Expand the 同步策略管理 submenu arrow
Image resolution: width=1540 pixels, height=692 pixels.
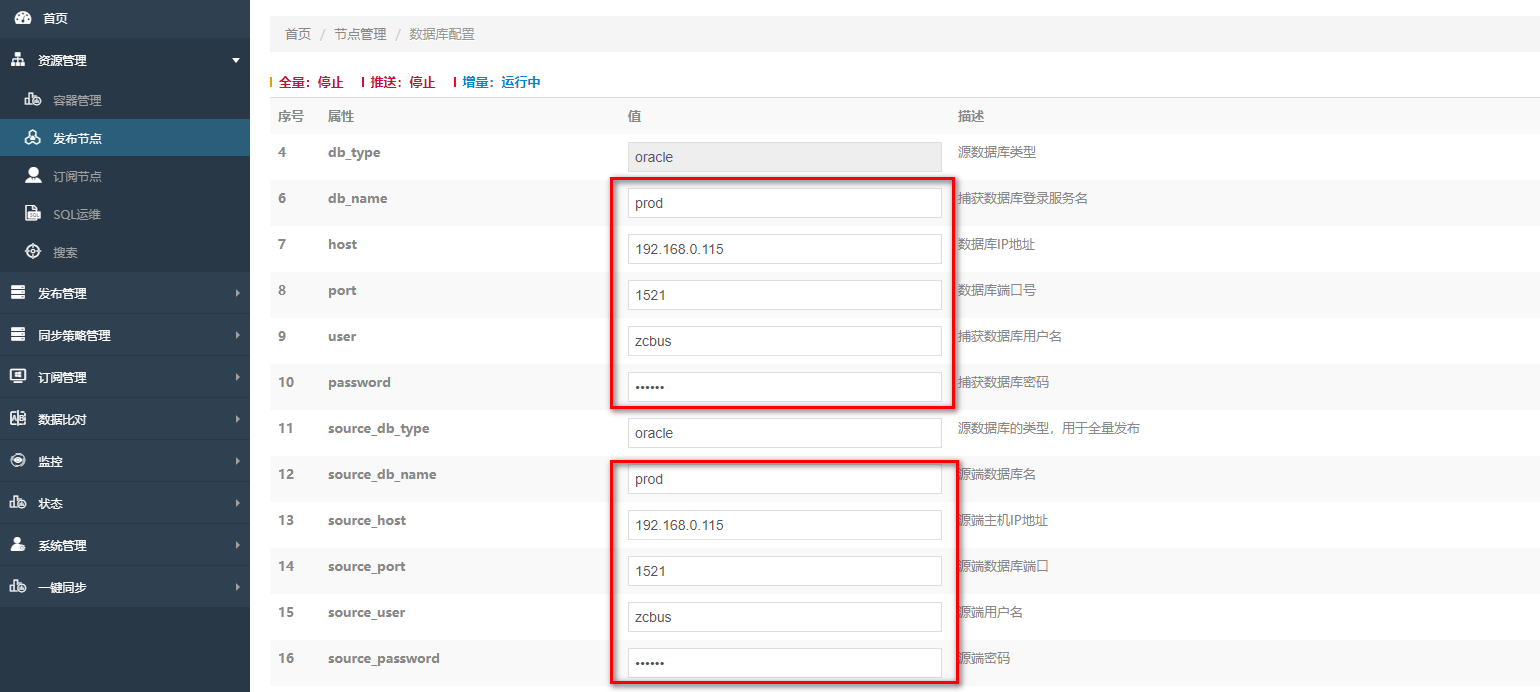[237, 335]
